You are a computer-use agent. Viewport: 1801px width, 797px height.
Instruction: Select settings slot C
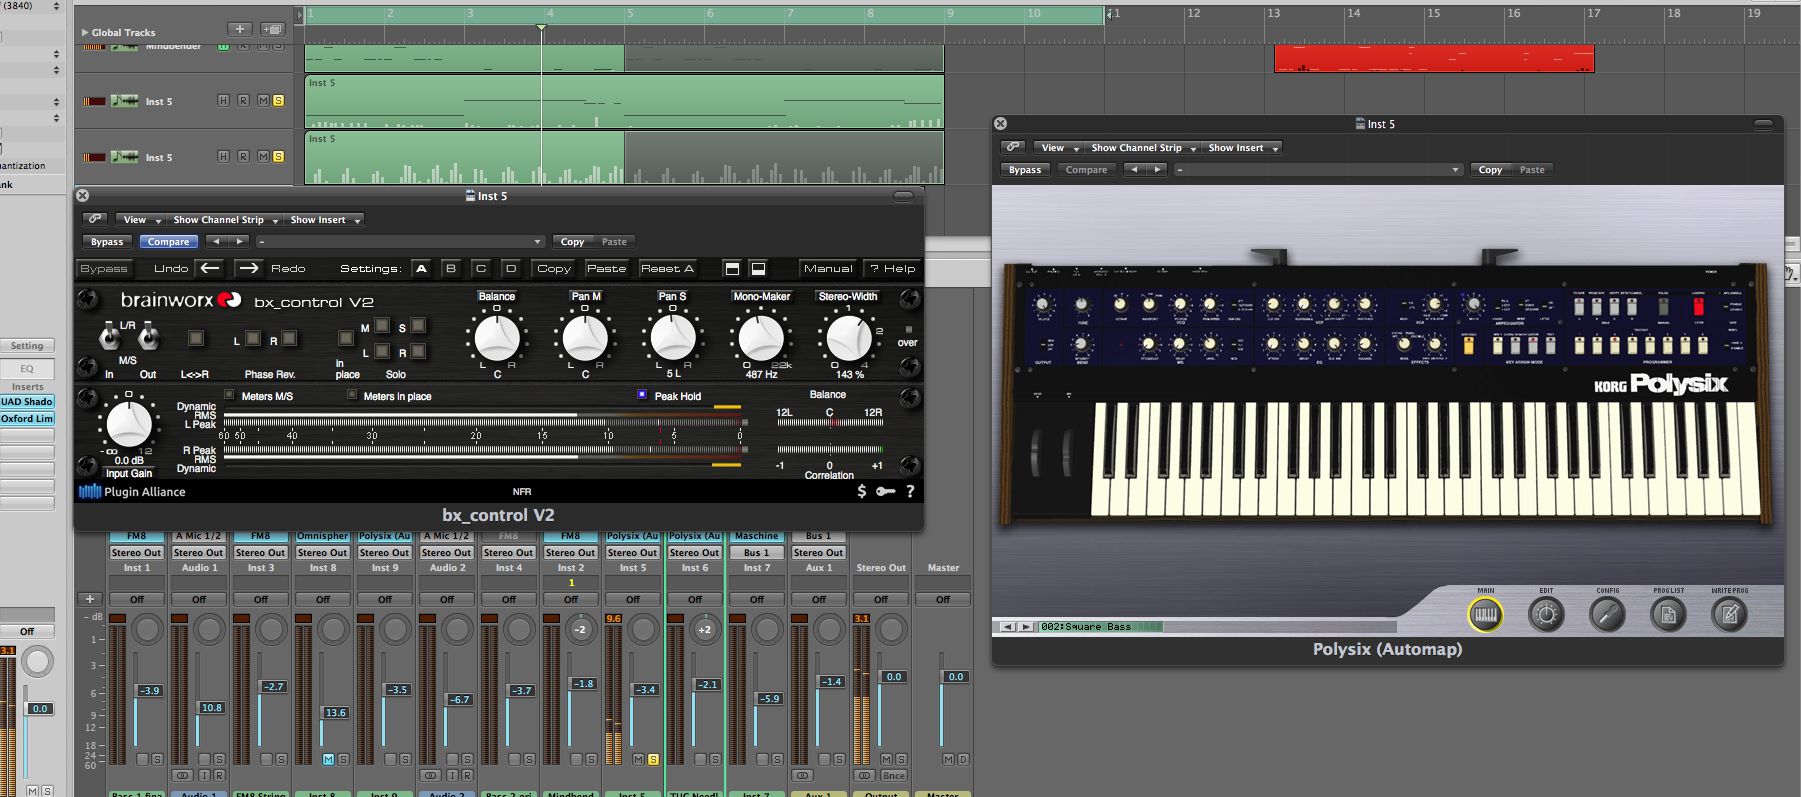(481, 268)
